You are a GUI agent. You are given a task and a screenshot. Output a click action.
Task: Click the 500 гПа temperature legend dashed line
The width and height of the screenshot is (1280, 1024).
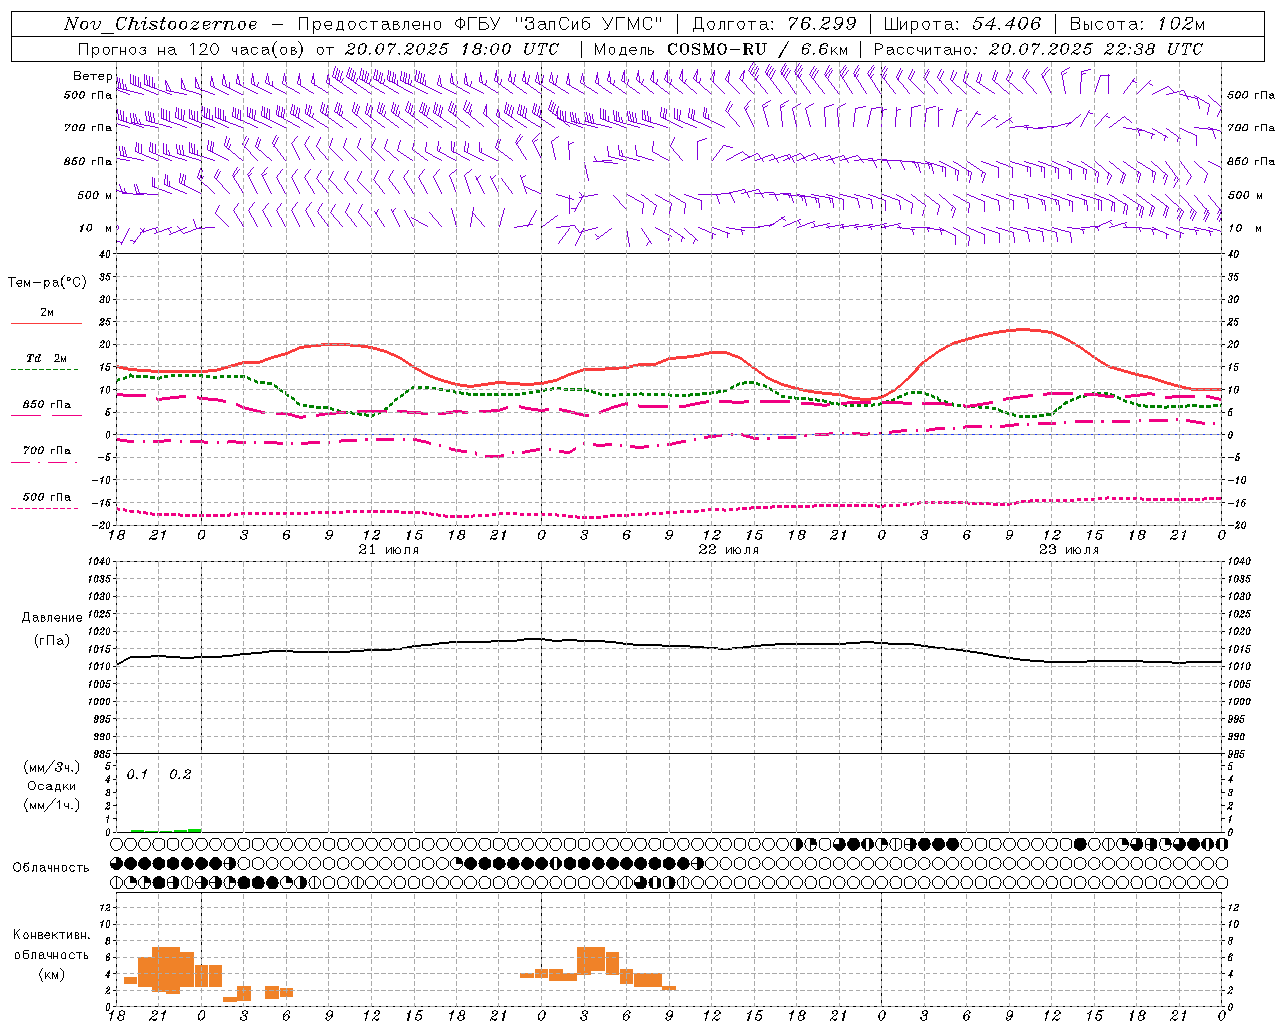point(46,508)
